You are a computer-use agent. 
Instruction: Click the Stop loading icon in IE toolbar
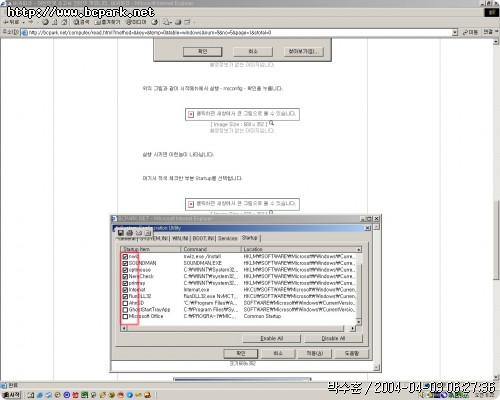(x=46, y=22)
